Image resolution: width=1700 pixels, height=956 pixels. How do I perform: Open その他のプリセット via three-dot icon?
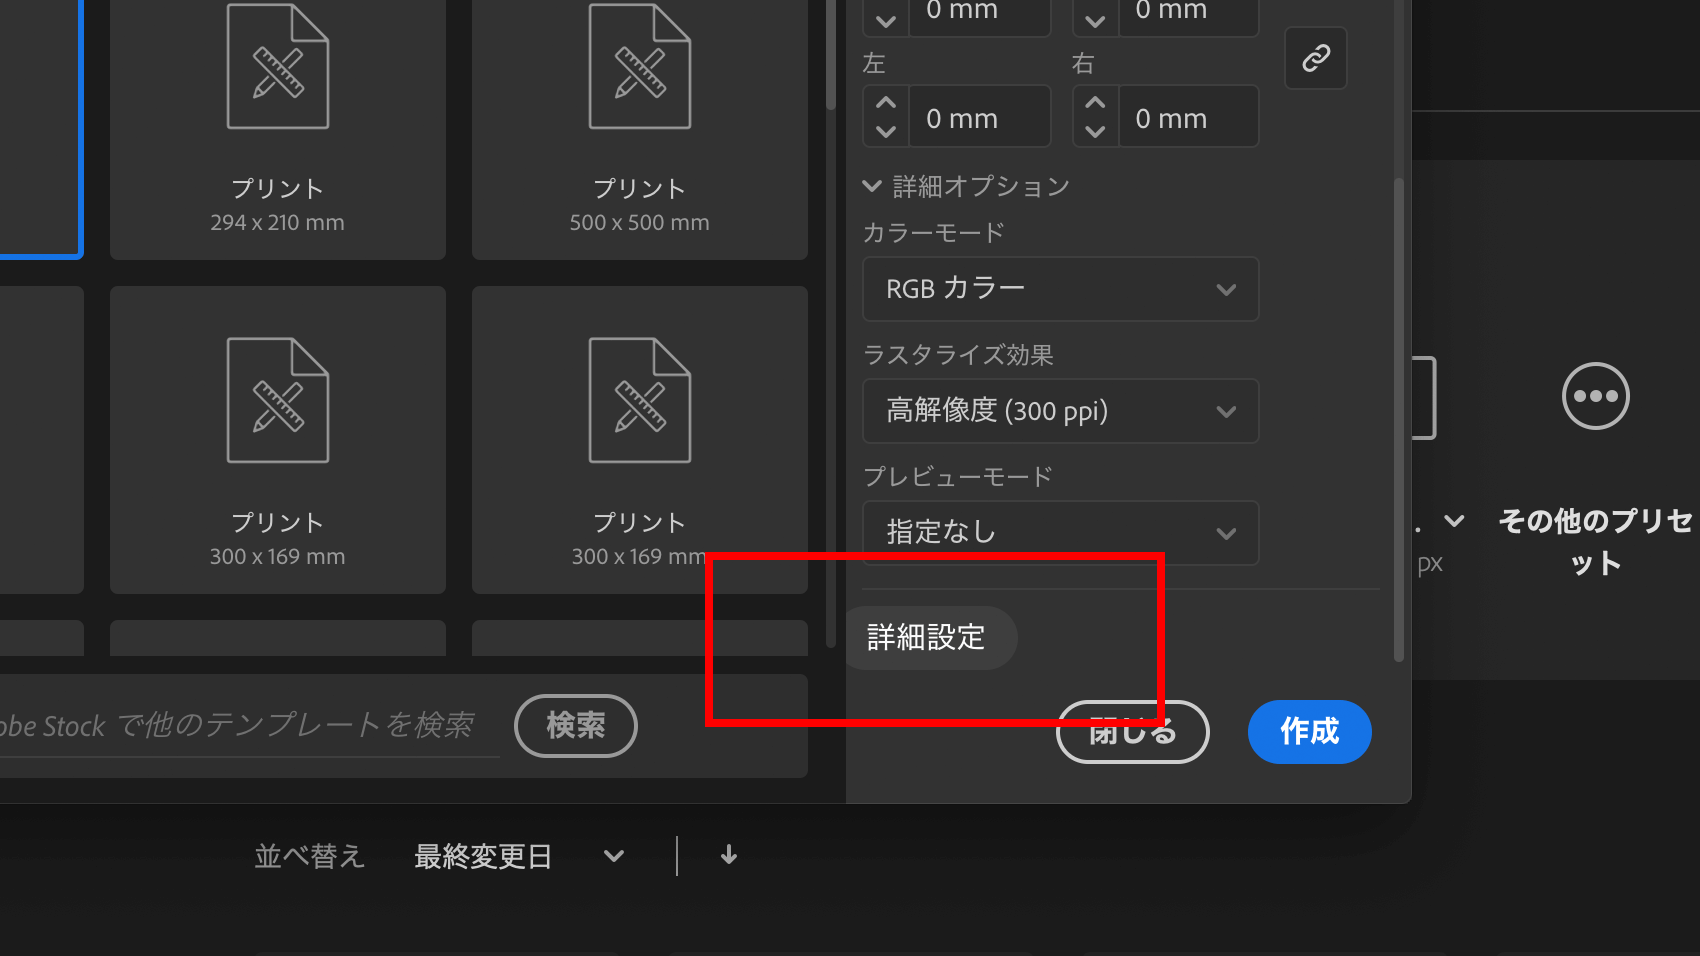pyautogui.click(x=1594, y=396)
